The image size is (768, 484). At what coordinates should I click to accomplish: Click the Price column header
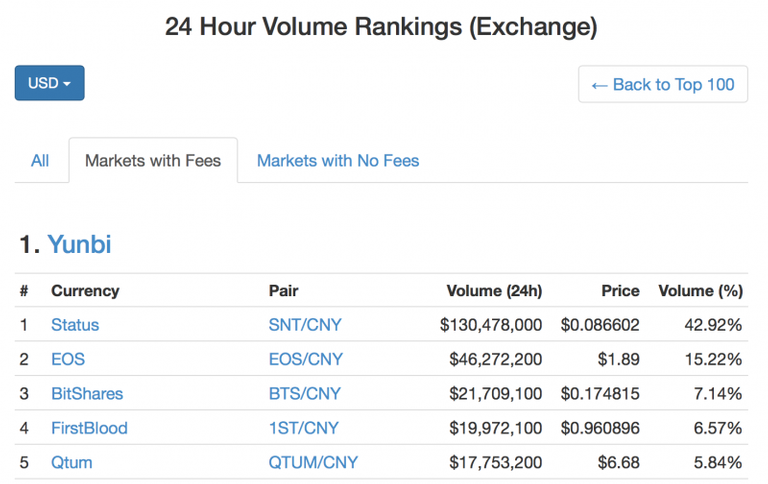pyautogui.click(x=620, y=291)
